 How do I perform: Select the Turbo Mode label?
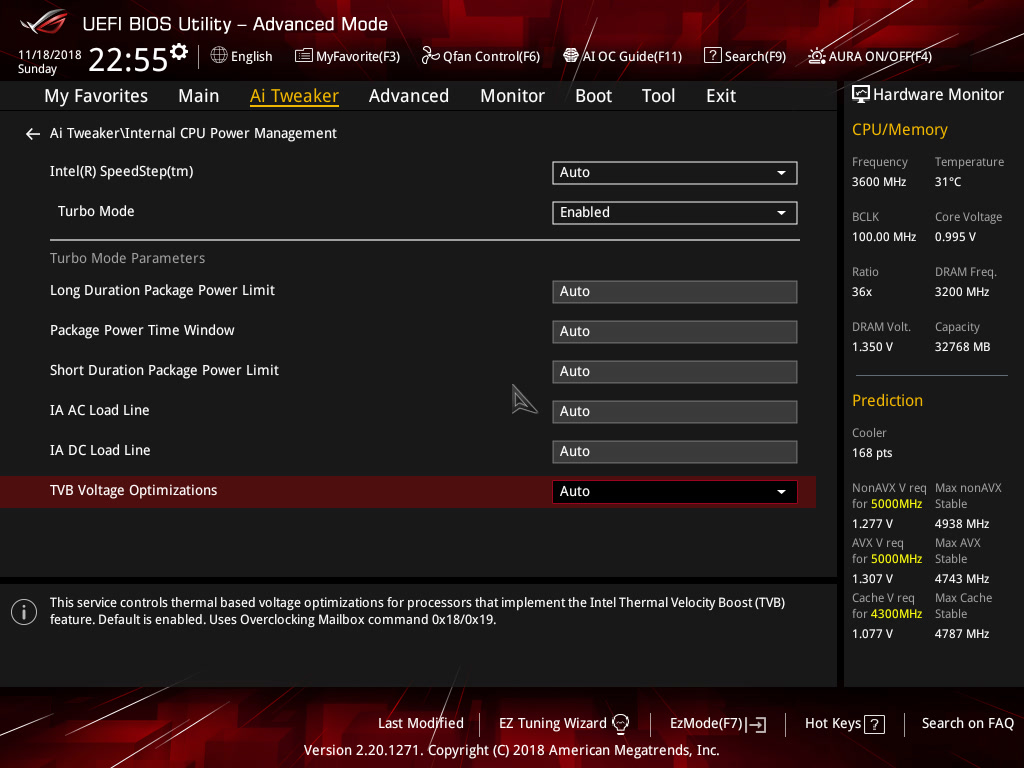(96, 212)
